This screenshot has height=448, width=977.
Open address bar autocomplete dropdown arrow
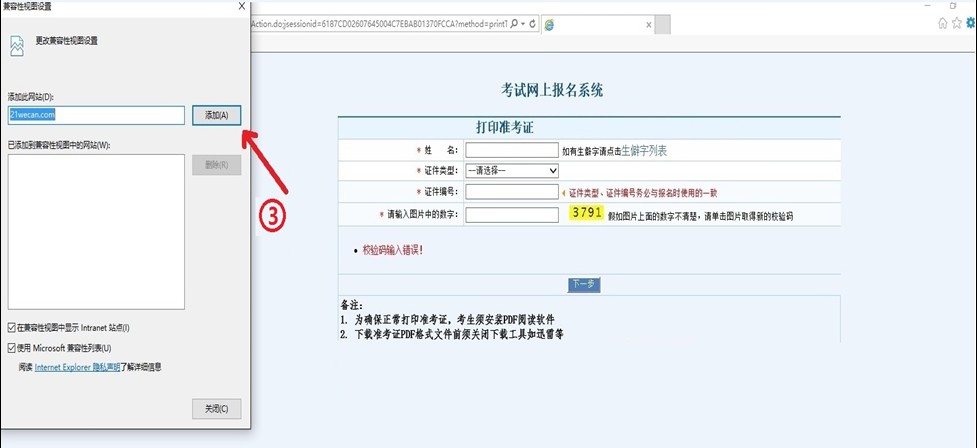521,22
